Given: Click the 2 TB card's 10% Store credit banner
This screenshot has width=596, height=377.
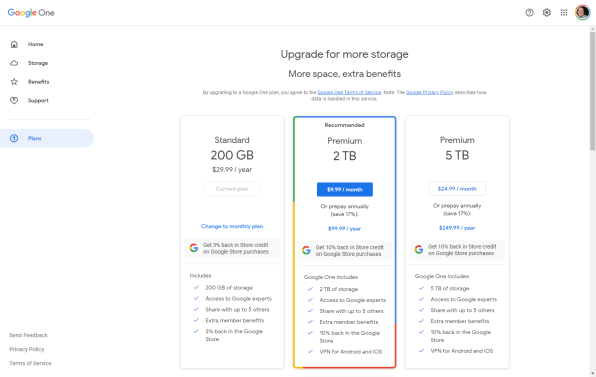Looking at the screenshot, I should tap(344, 250).
